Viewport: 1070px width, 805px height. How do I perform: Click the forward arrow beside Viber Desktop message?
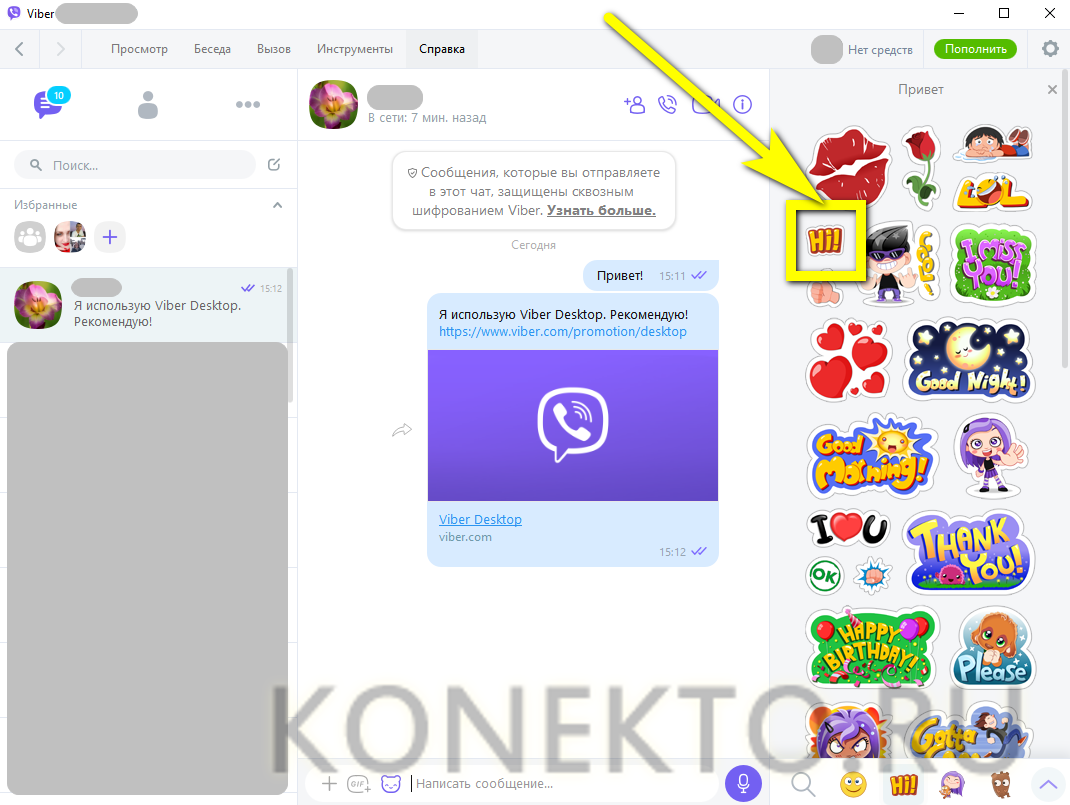tap(402, 430)
